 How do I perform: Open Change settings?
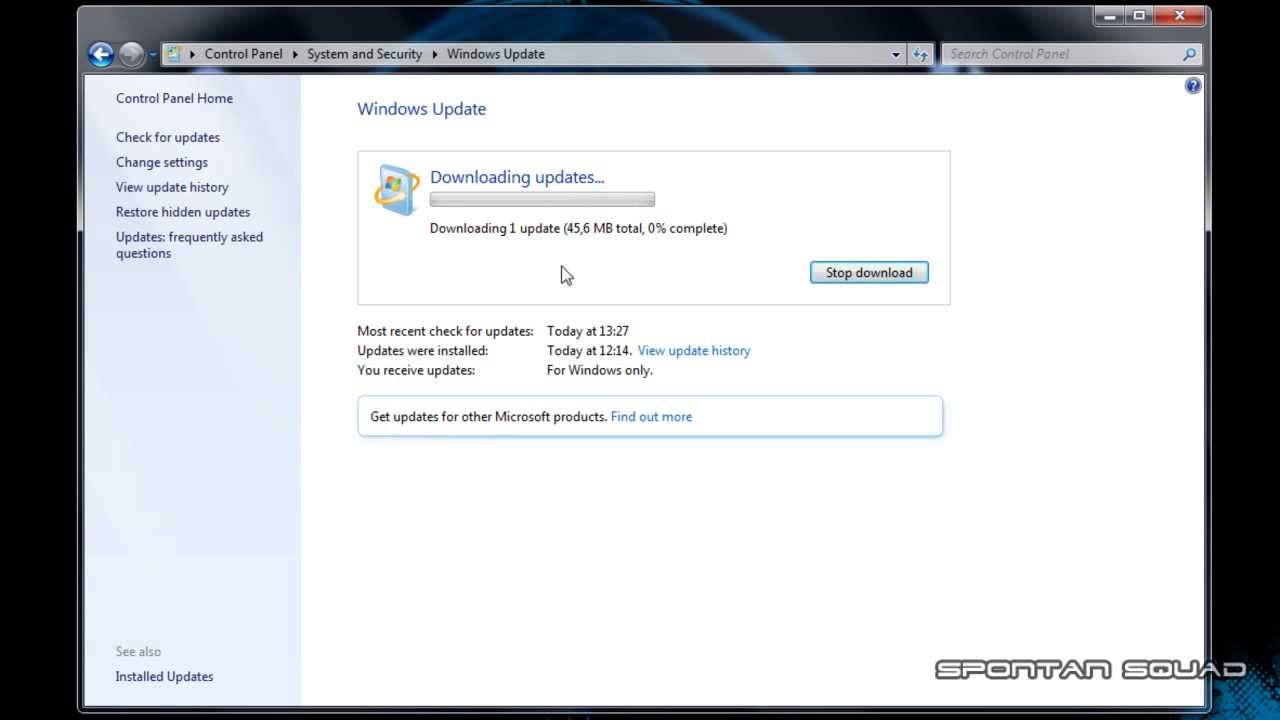coord(162,162)
